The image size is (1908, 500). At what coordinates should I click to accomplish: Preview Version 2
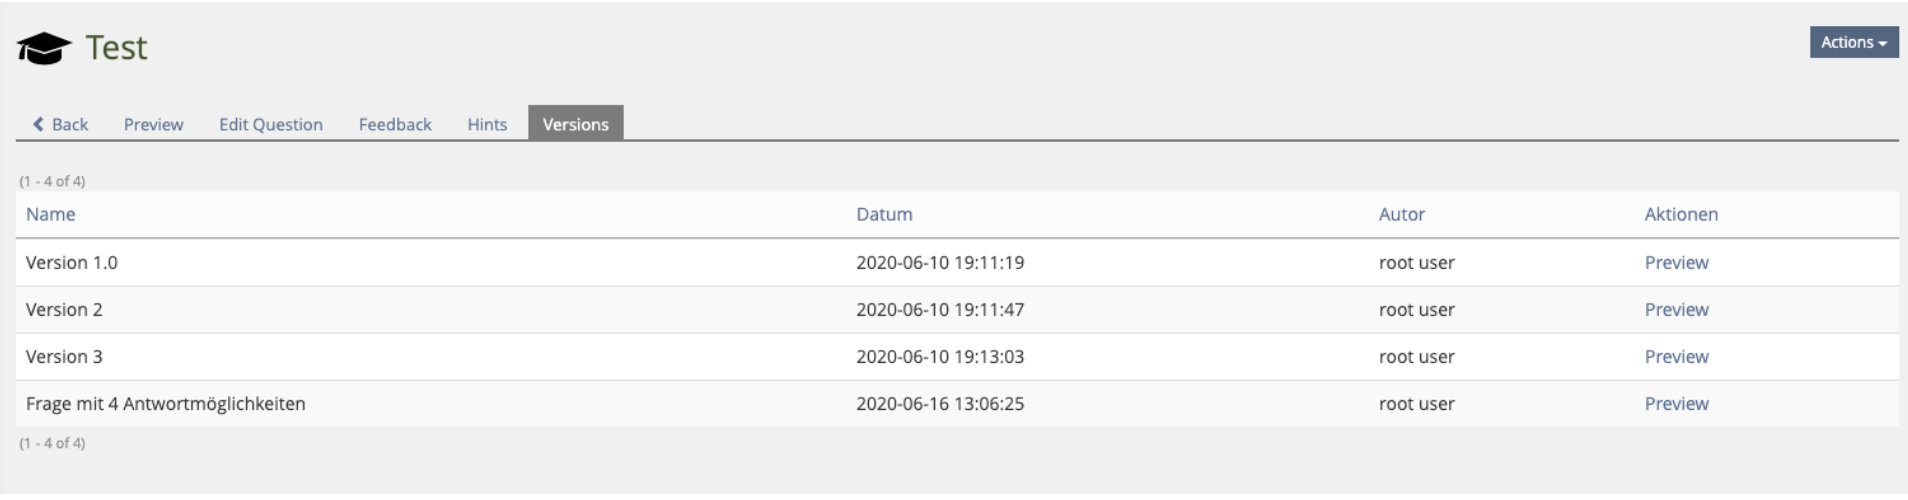point(1676,310)
